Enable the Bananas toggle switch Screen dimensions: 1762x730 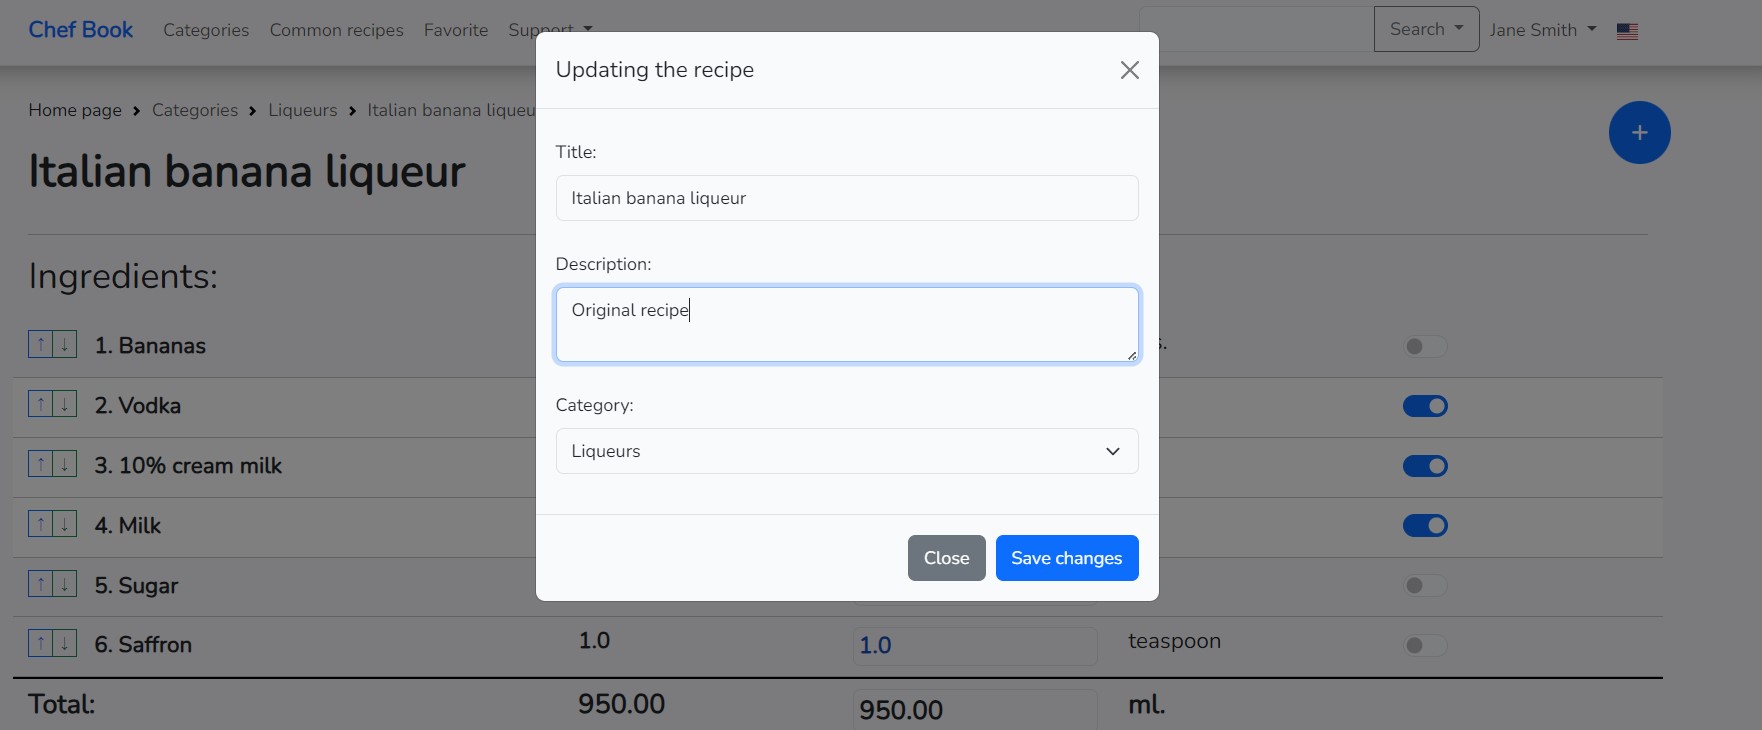[1425, 347]
